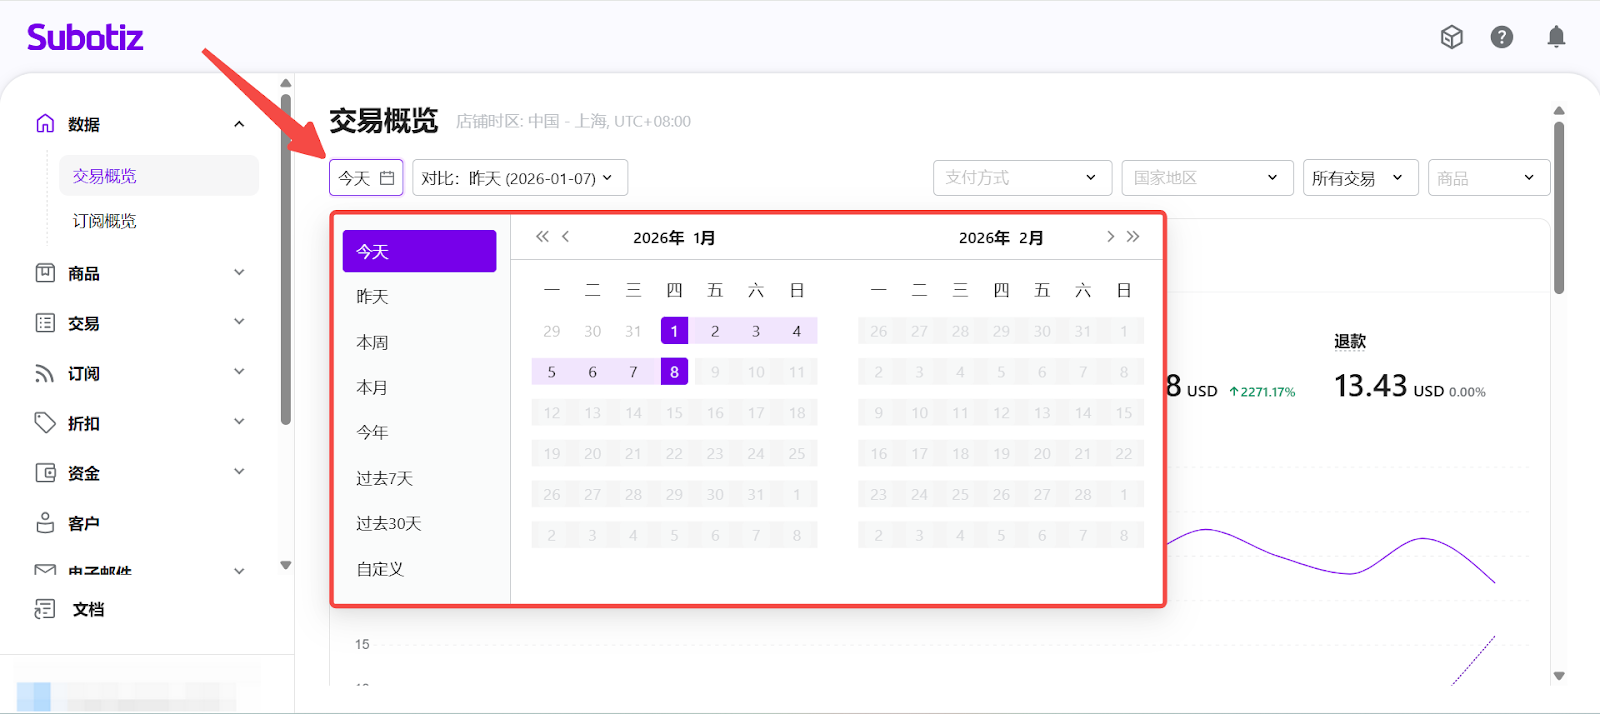Select 本月 preset option
1600x714 pixels.
(x=372, y=387)
